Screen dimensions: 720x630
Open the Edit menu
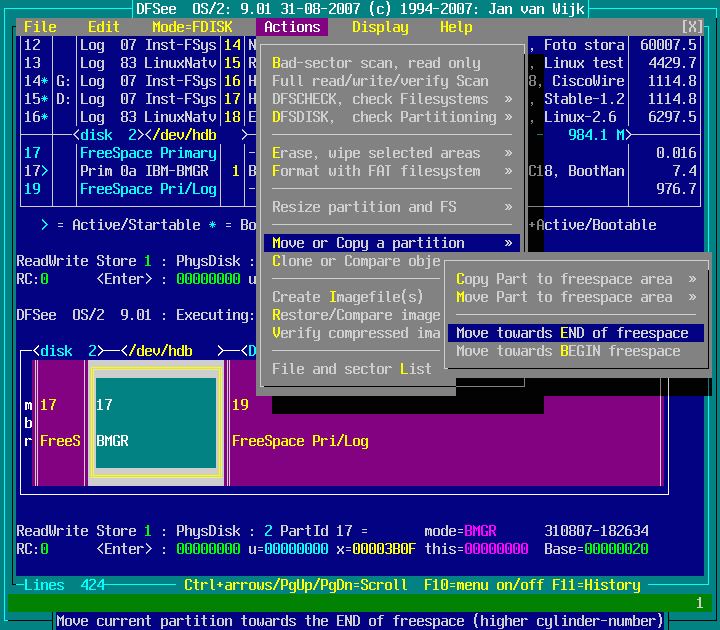click(104, 27)
